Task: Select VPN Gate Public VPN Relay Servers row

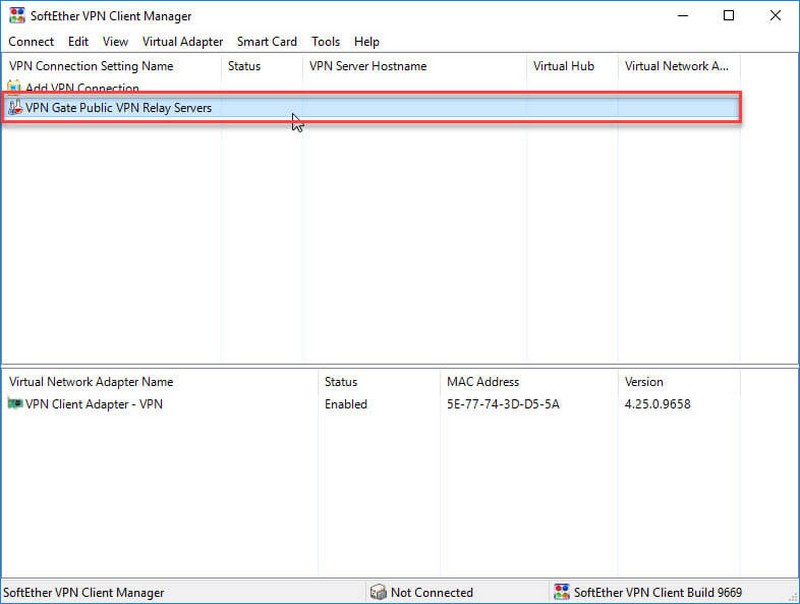Action: tap(371, 108)
